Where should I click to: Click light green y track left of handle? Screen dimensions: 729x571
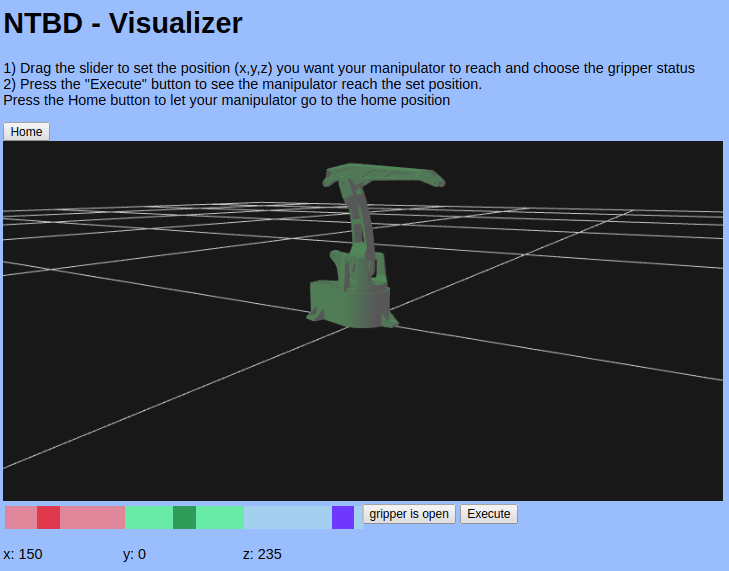point(149,517)
